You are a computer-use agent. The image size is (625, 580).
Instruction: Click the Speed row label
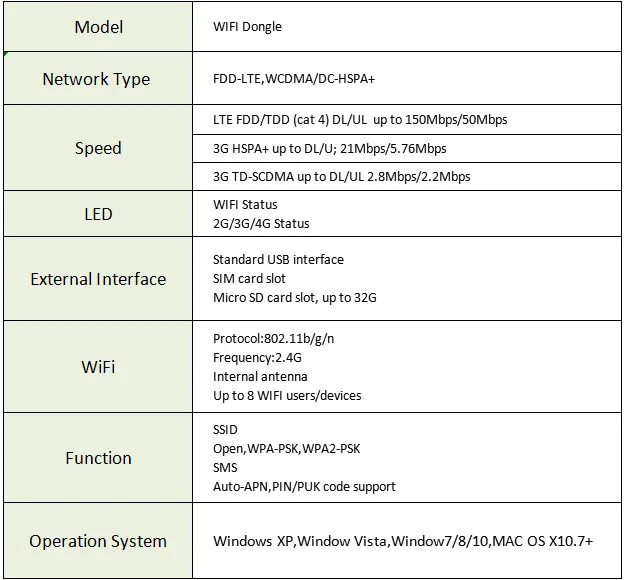pyautogui.click(x=98, y=148)
